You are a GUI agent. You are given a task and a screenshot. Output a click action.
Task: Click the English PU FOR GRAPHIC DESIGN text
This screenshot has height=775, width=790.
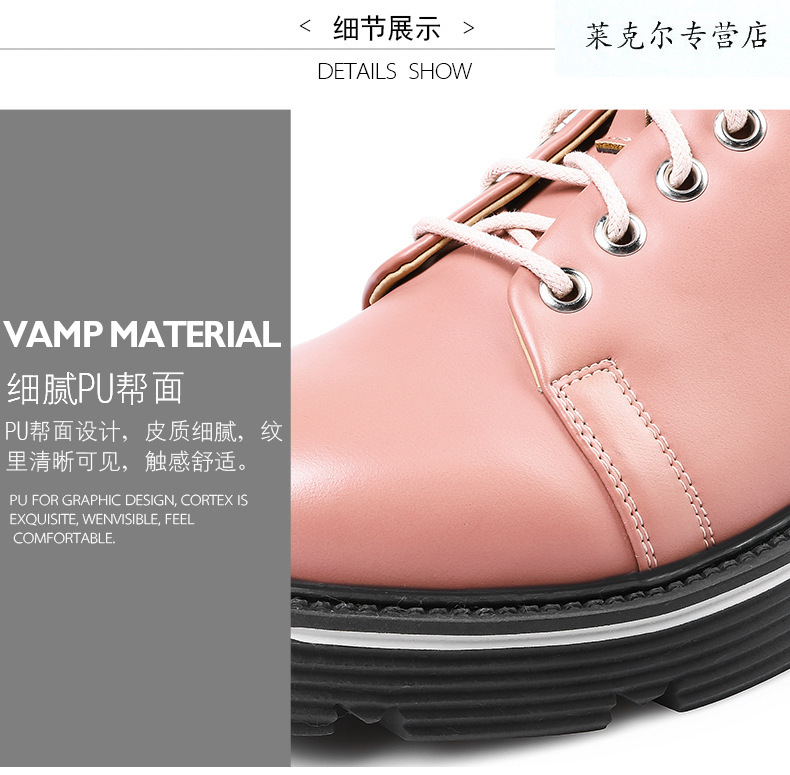(128, 519)
